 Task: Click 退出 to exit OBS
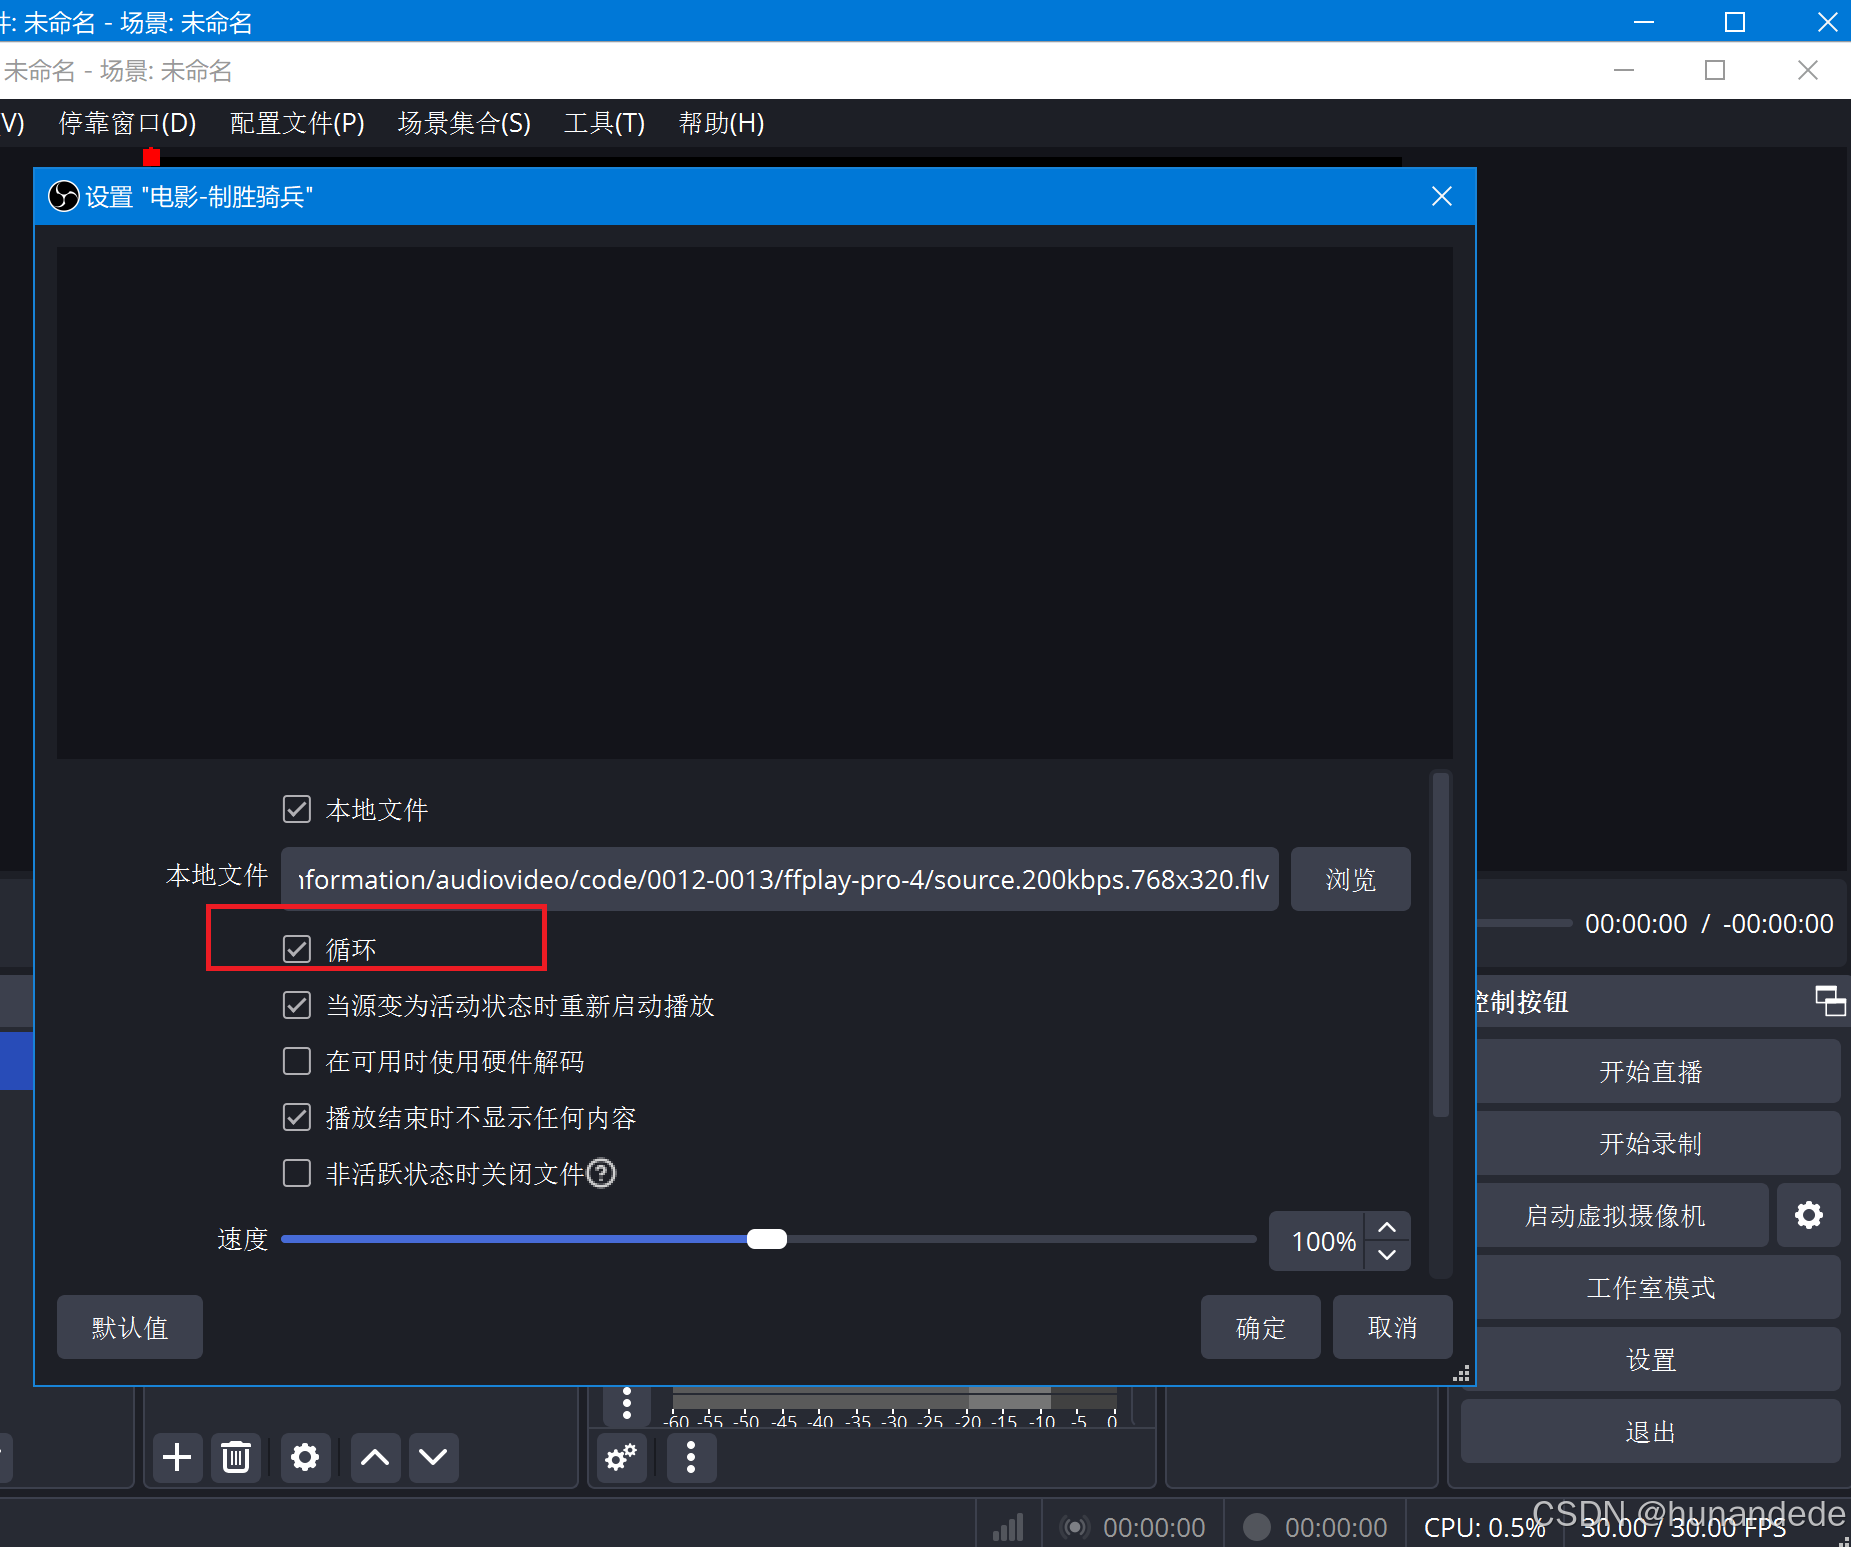click(1650, 1432)
